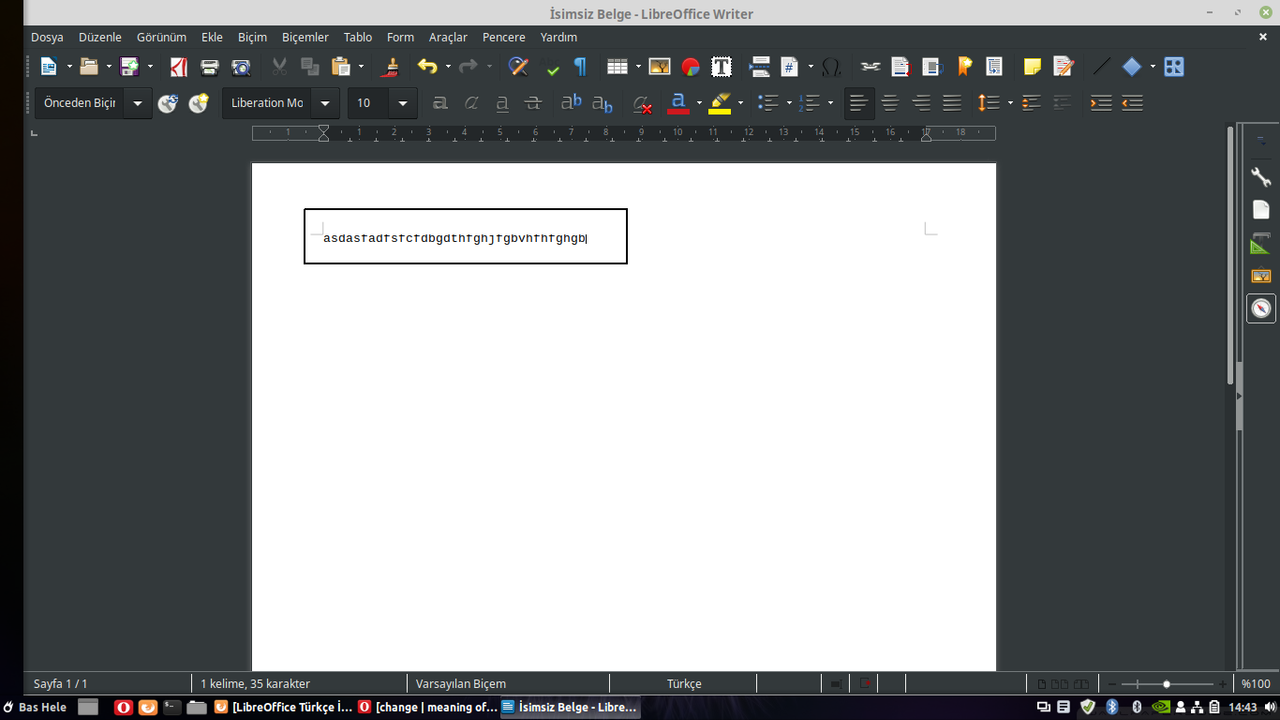Open the Biçim menu
Viewport: 1280px width, 720px height.
(x=252, y=37)
